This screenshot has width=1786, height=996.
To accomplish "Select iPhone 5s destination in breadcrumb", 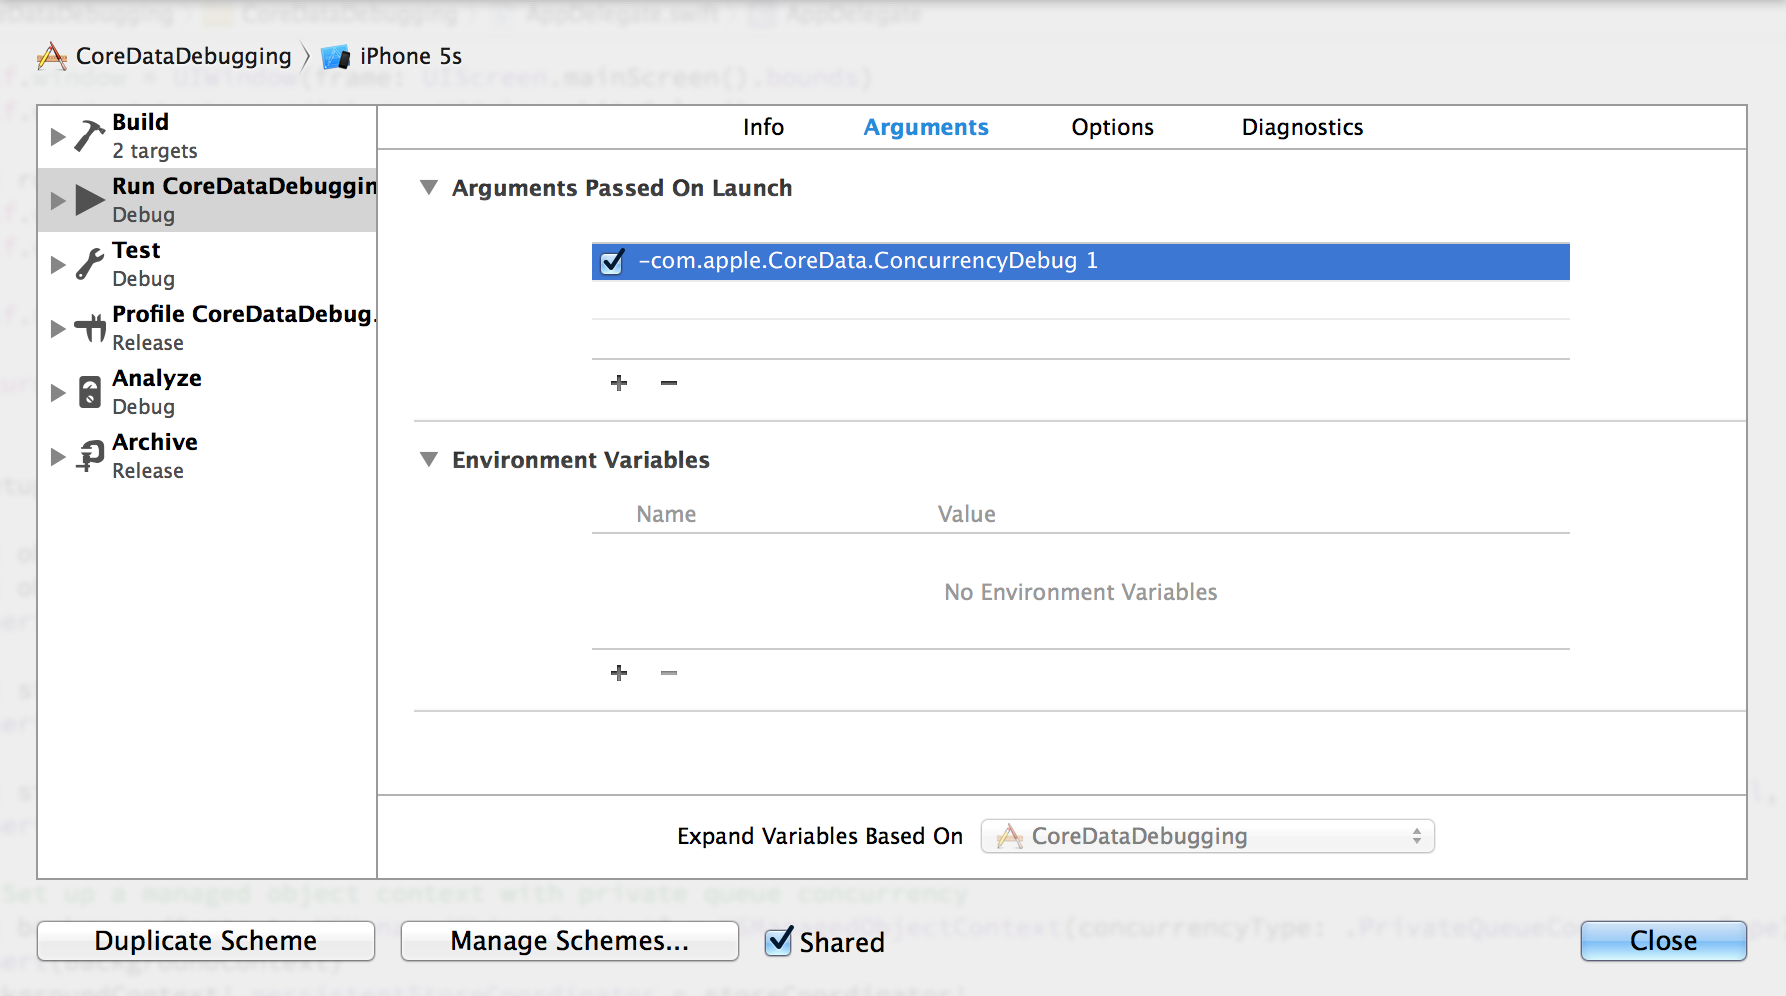I will [410, 57].
